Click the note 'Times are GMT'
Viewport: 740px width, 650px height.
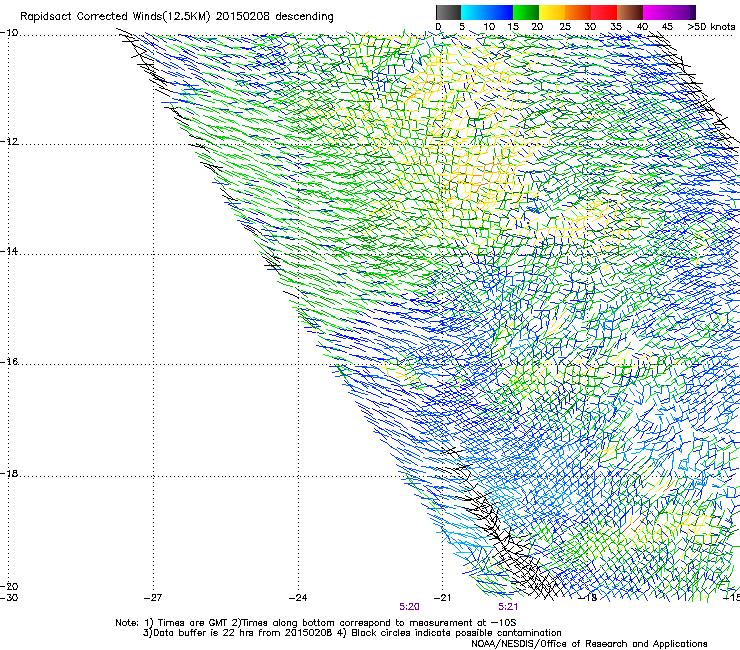tap(193, 623)
